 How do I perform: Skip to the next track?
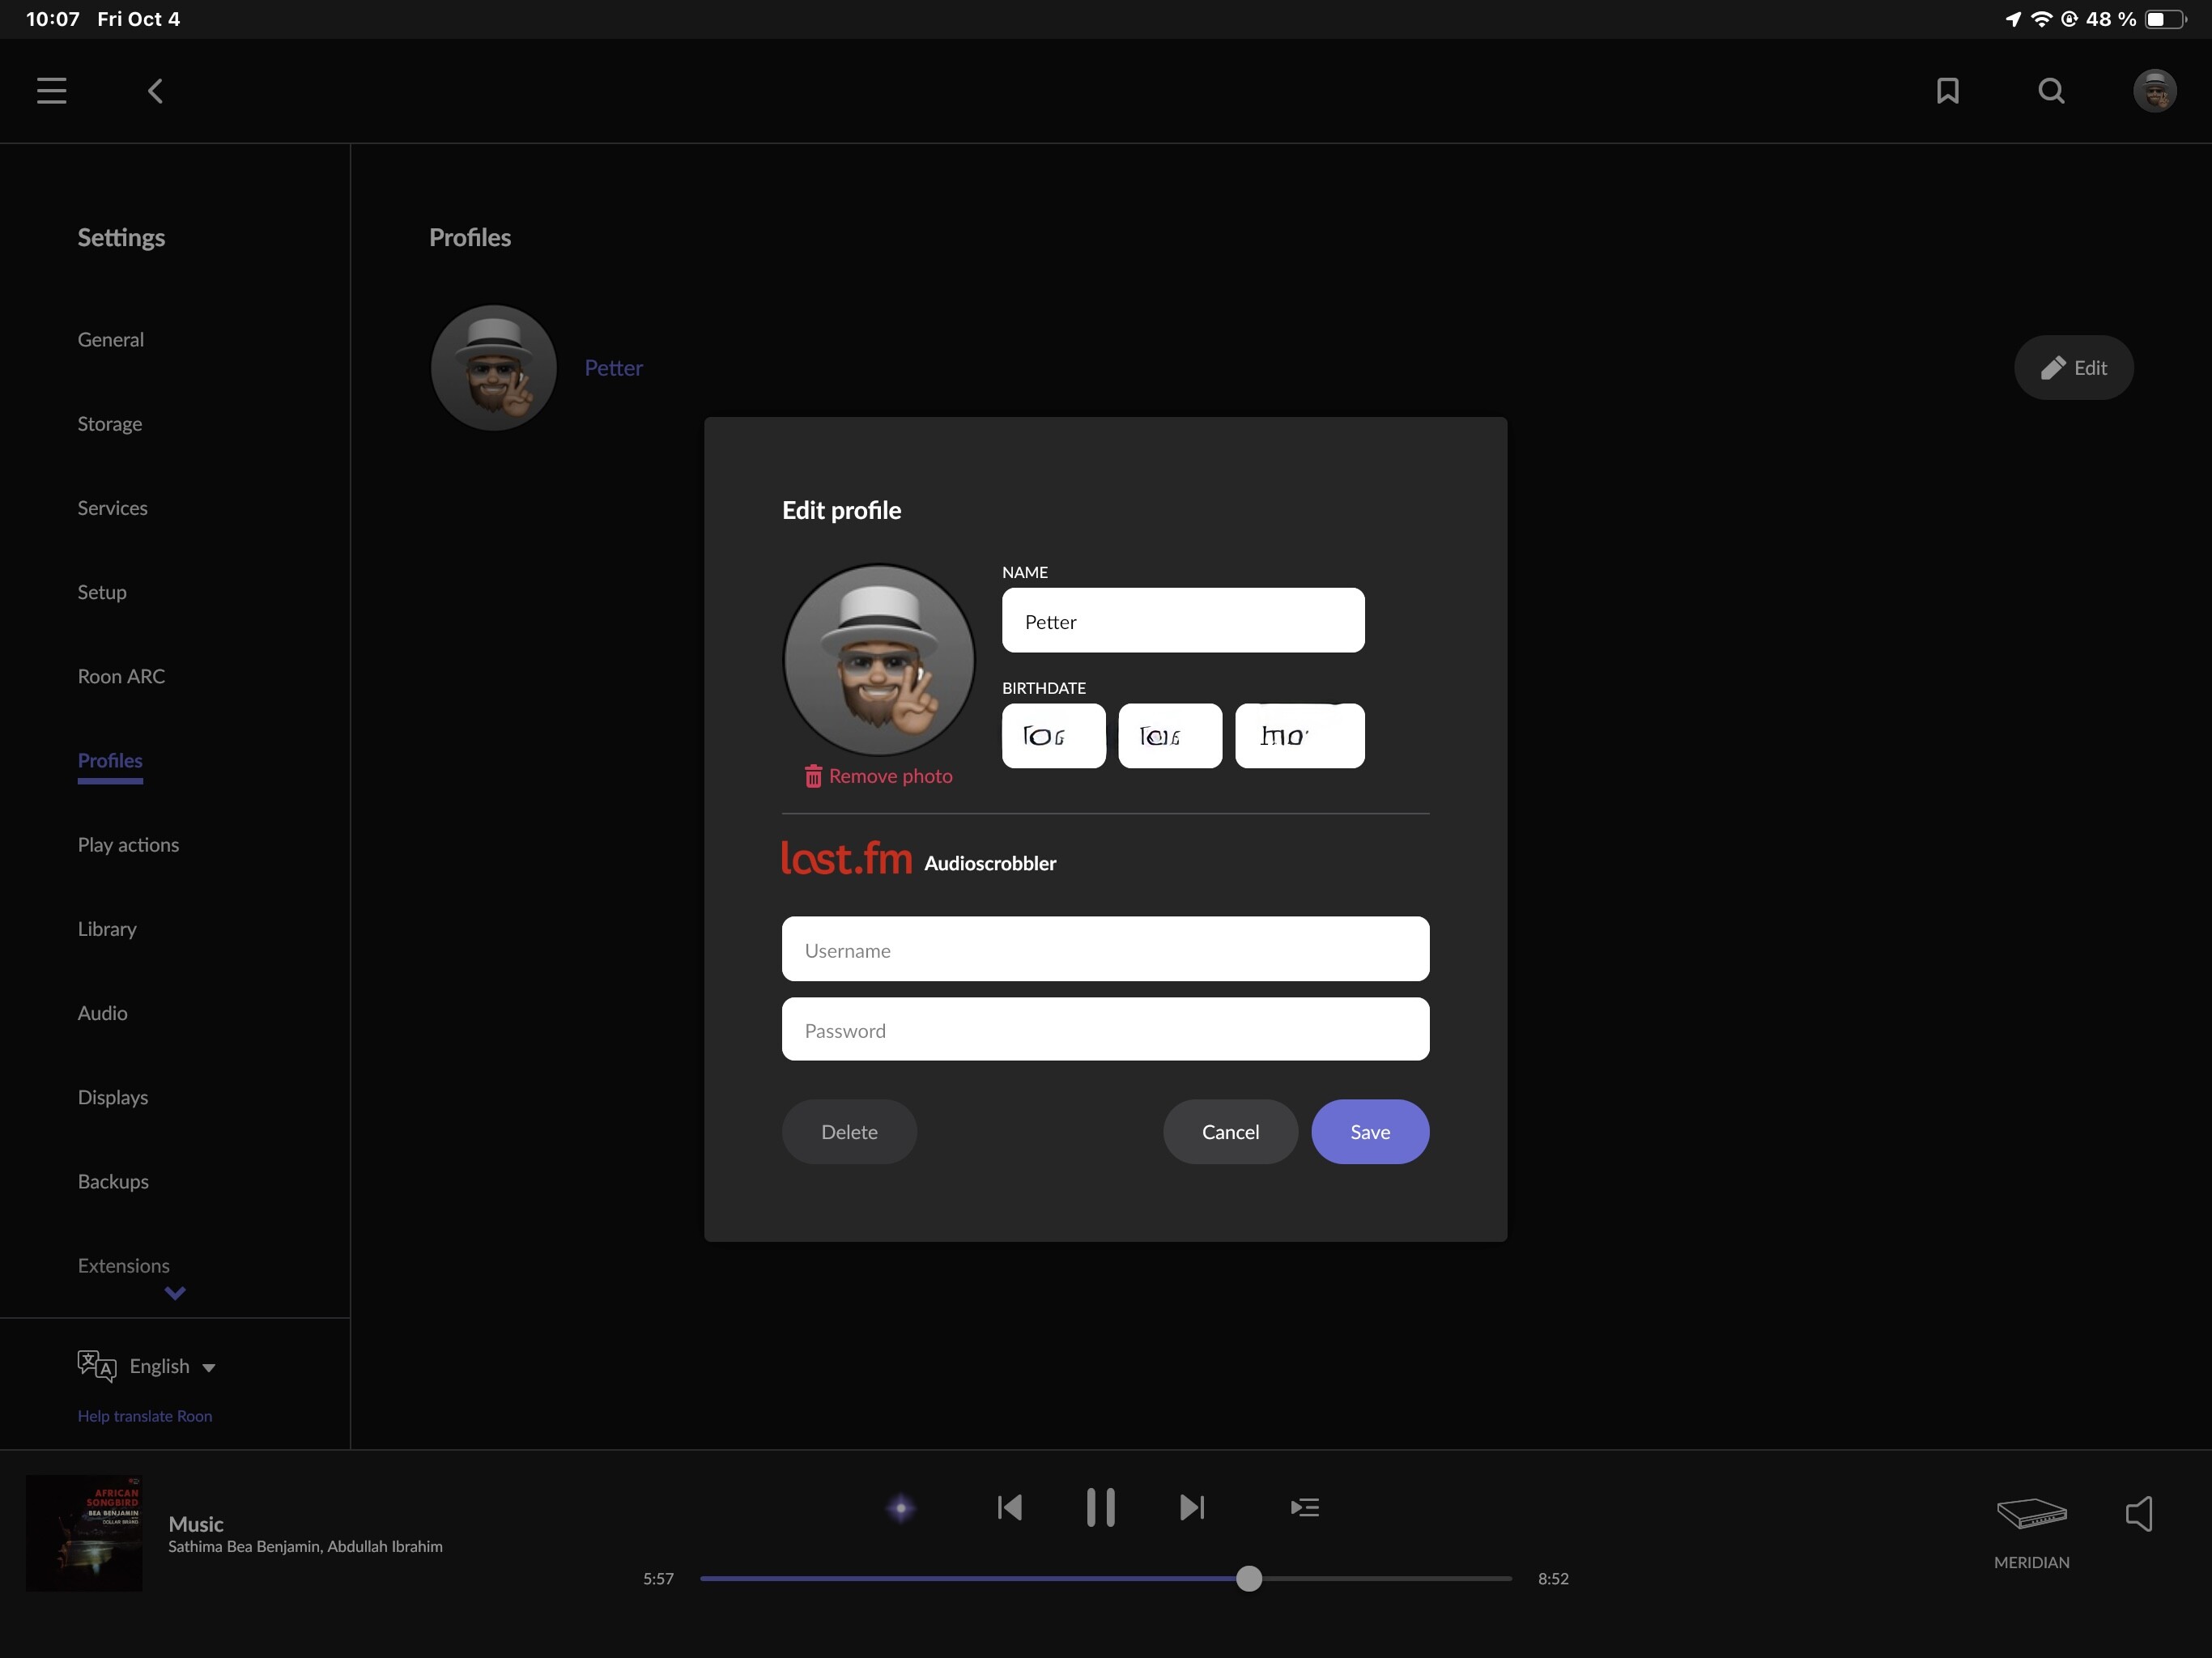click(x=1191, y=1507)
